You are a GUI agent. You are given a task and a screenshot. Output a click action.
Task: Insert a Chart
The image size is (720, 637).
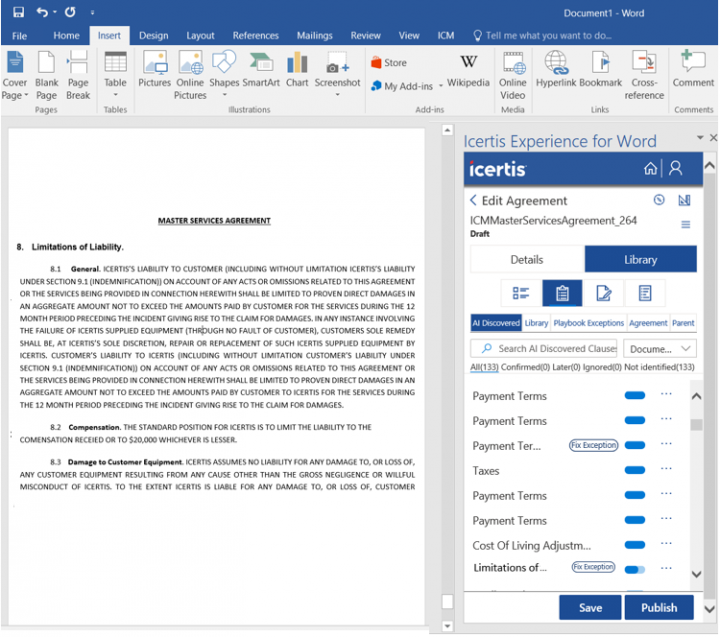pyautogui.click(x=297, y=70)
